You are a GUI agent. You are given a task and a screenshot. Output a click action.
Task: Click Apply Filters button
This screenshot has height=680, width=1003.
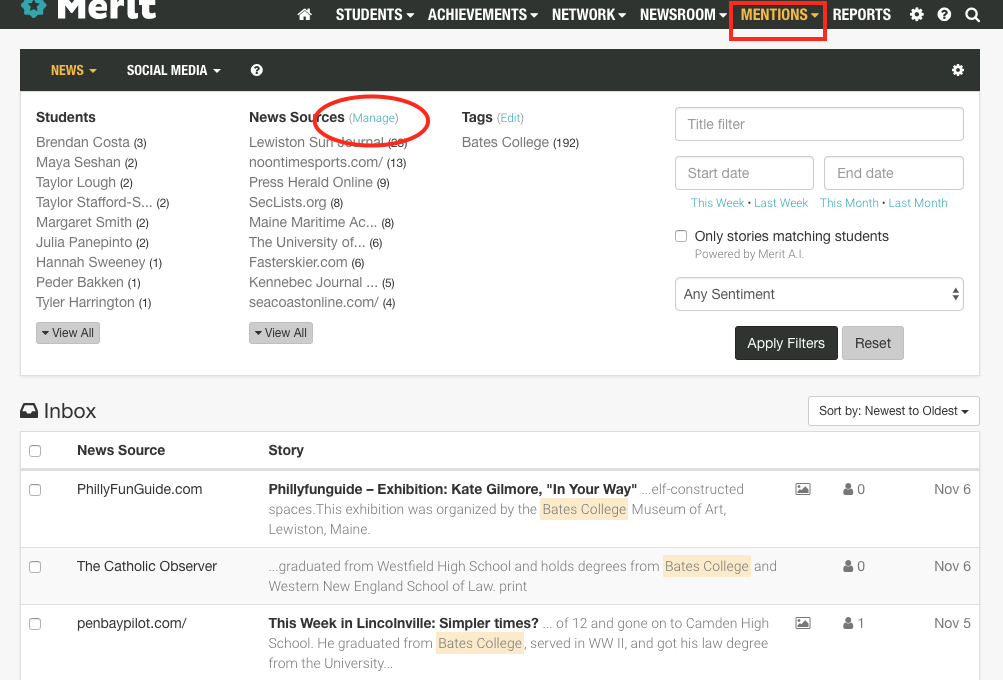(786, 343)
